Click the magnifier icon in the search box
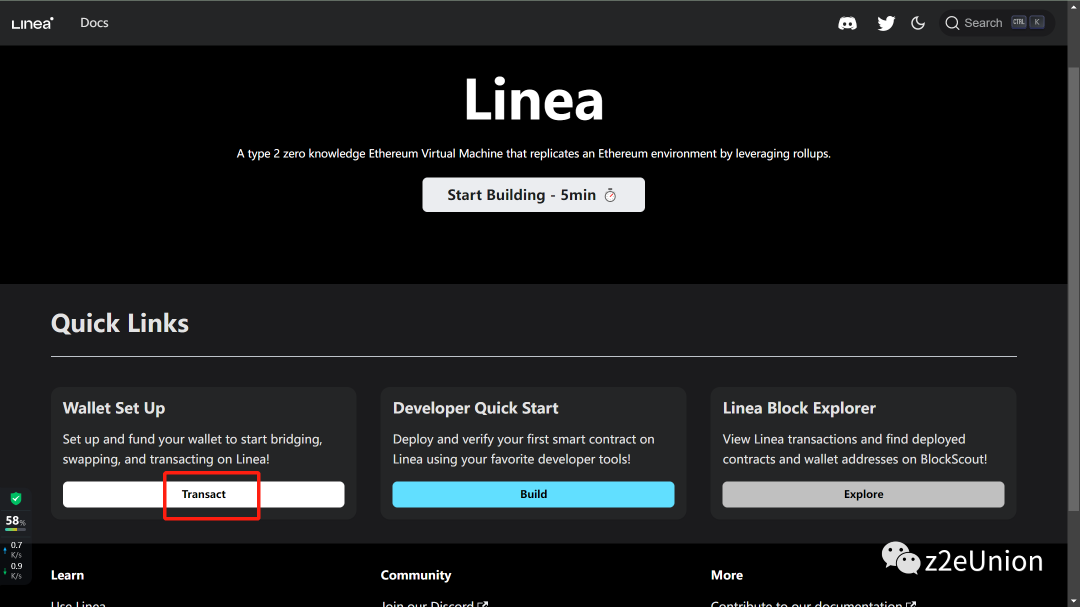Viewport: 1080px width, 607px height. click(952, 23)
